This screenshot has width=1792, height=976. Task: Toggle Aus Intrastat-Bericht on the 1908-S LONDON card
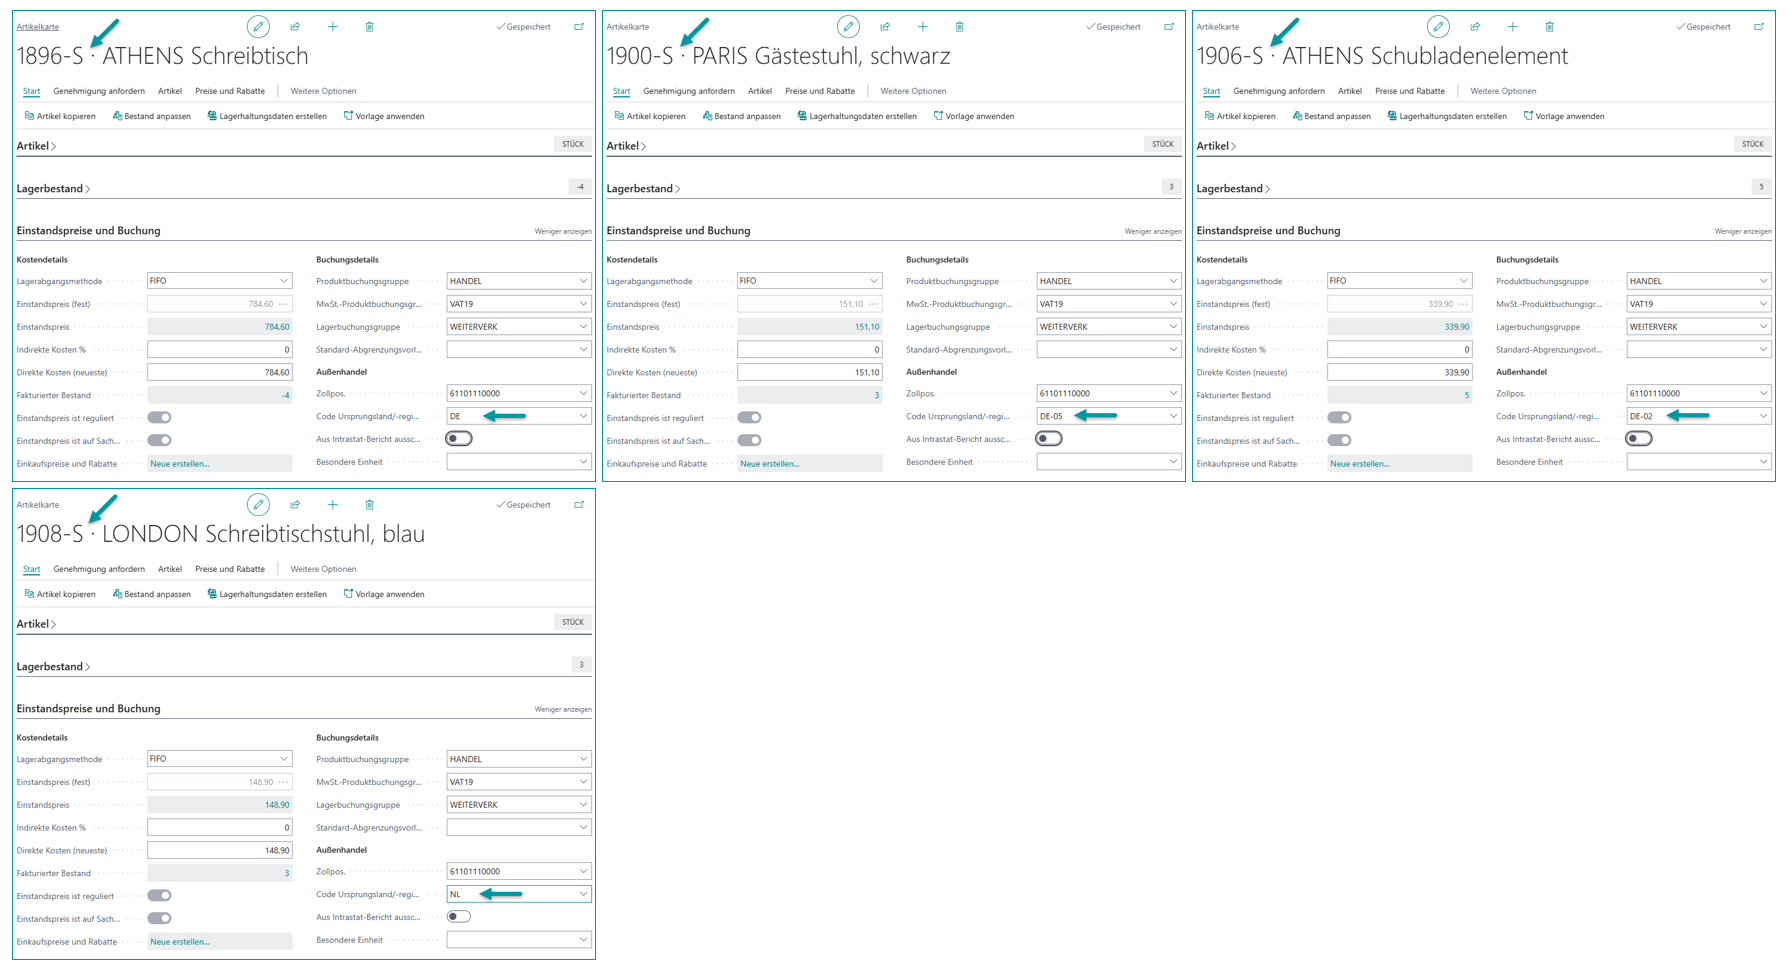coord(459,917)
